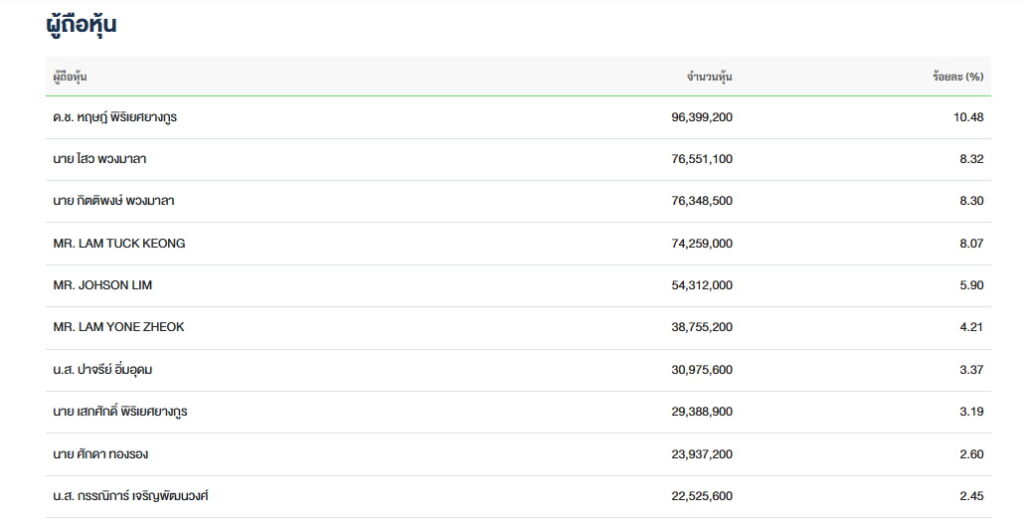Click the จำนวนหุ้น column header
The width and height of the screenshot is (1024, 522).
click(x=709, y=76)
